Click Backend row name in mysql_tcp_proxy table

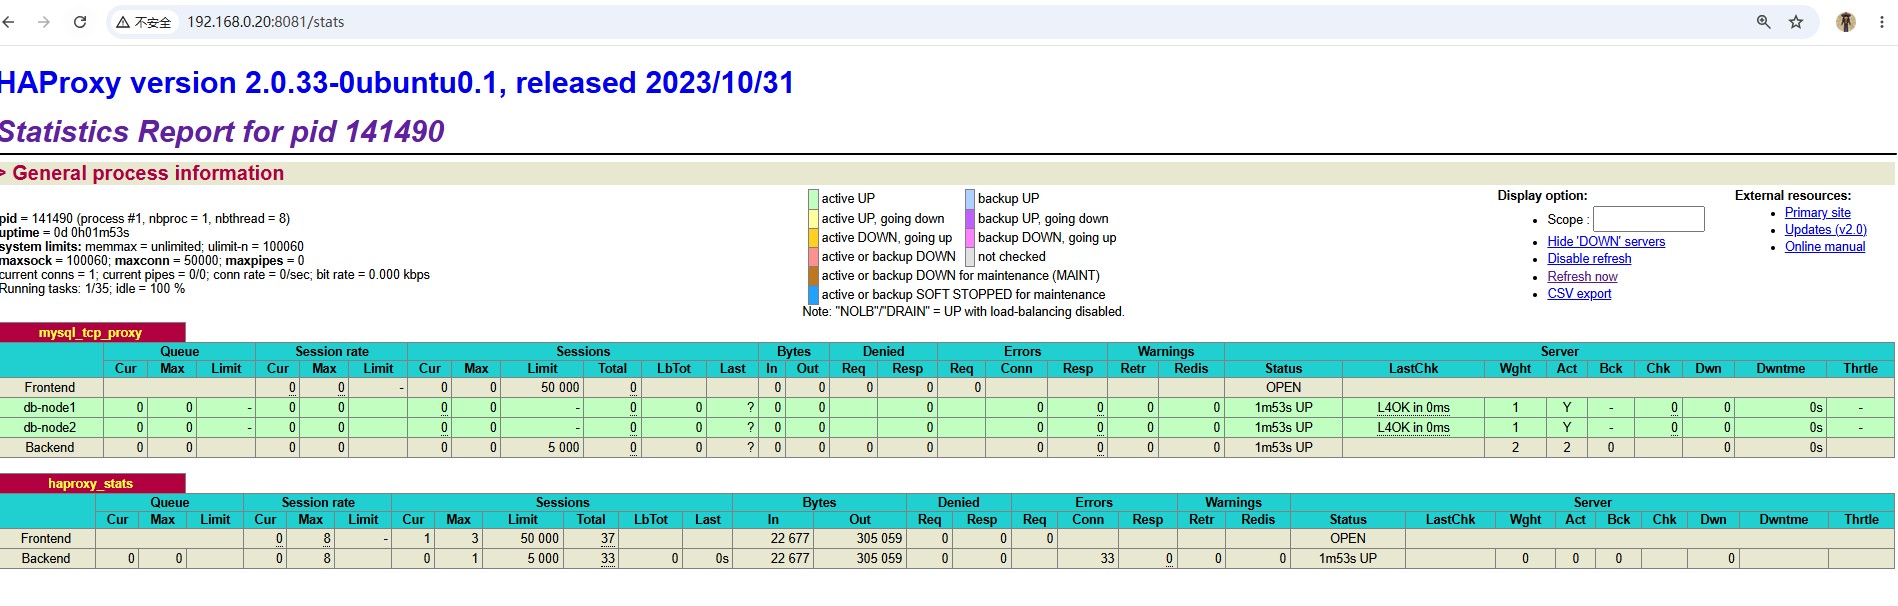tap(50, 448)
